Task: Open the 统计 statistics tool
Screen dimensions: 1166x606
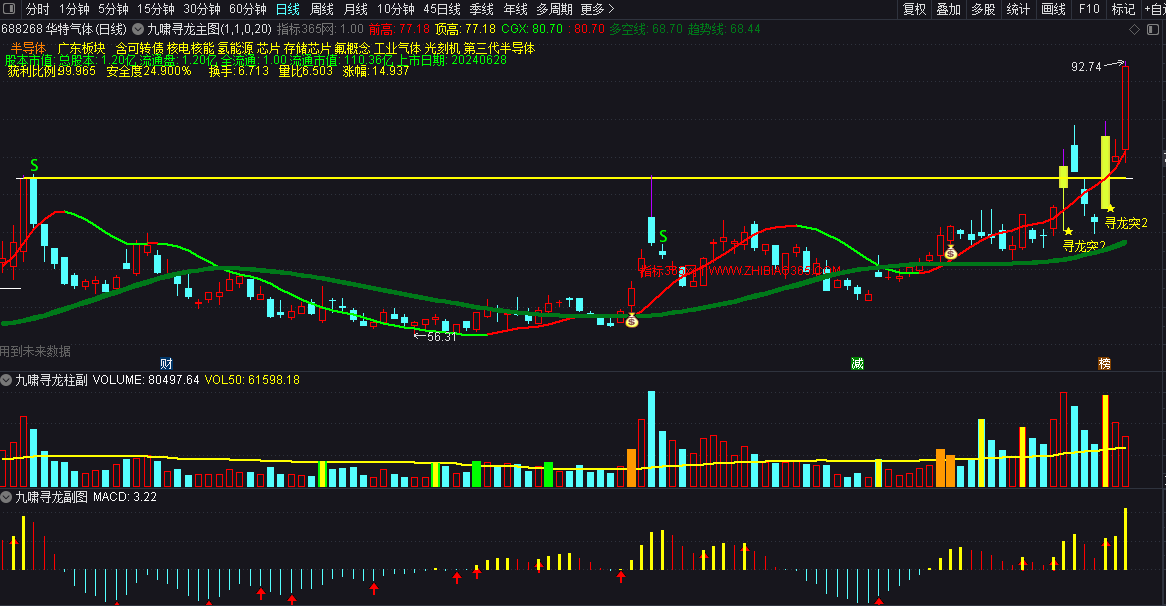Action: (1018, 9)
